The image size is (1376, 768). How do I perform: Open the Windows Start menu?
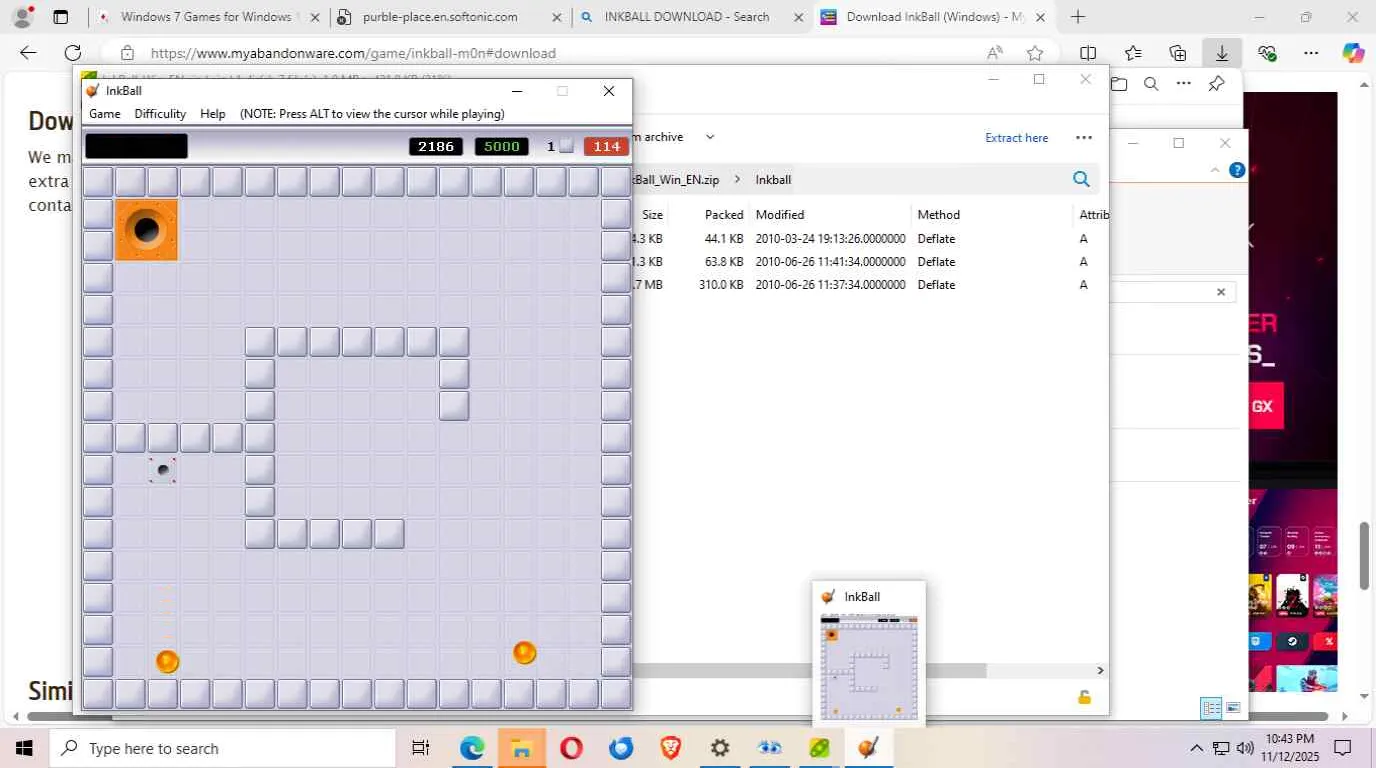(24, 748)
